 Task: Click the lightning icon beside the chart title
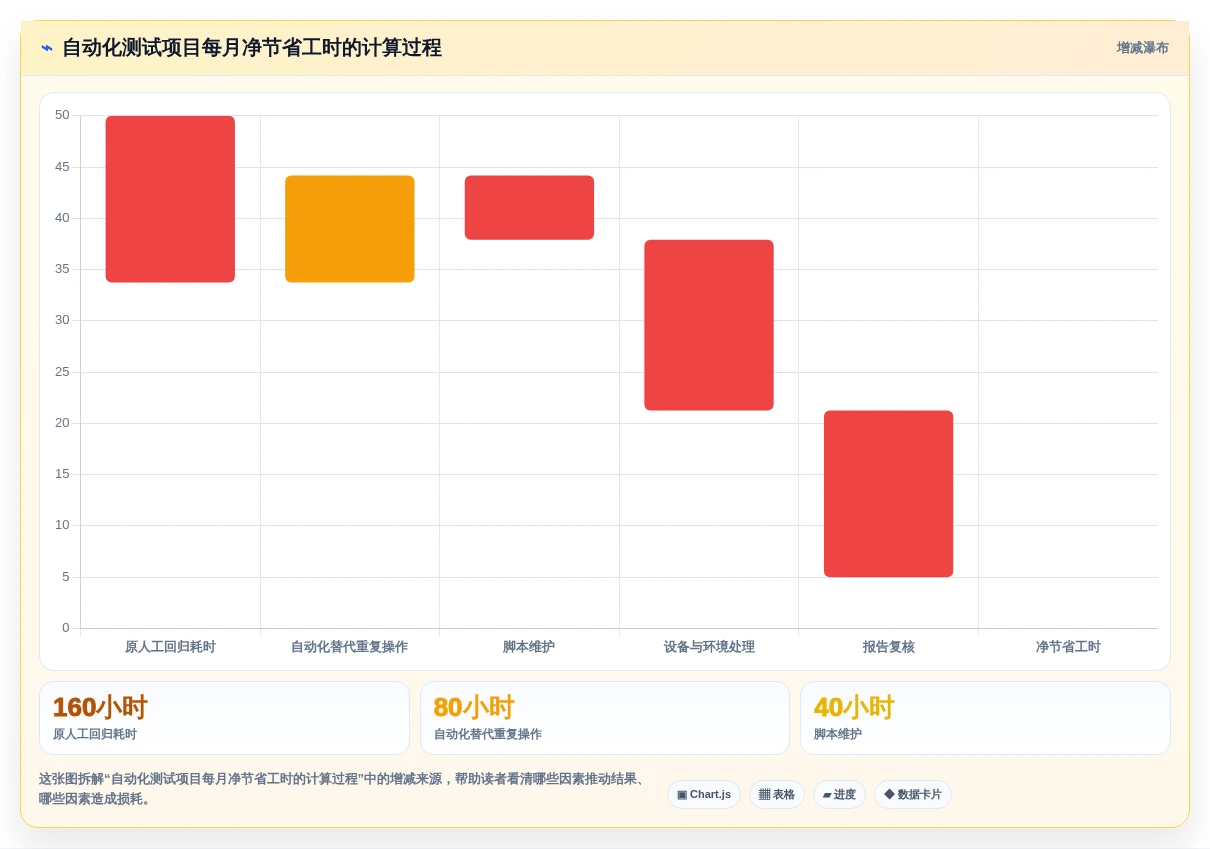click(x=47, y=48)
